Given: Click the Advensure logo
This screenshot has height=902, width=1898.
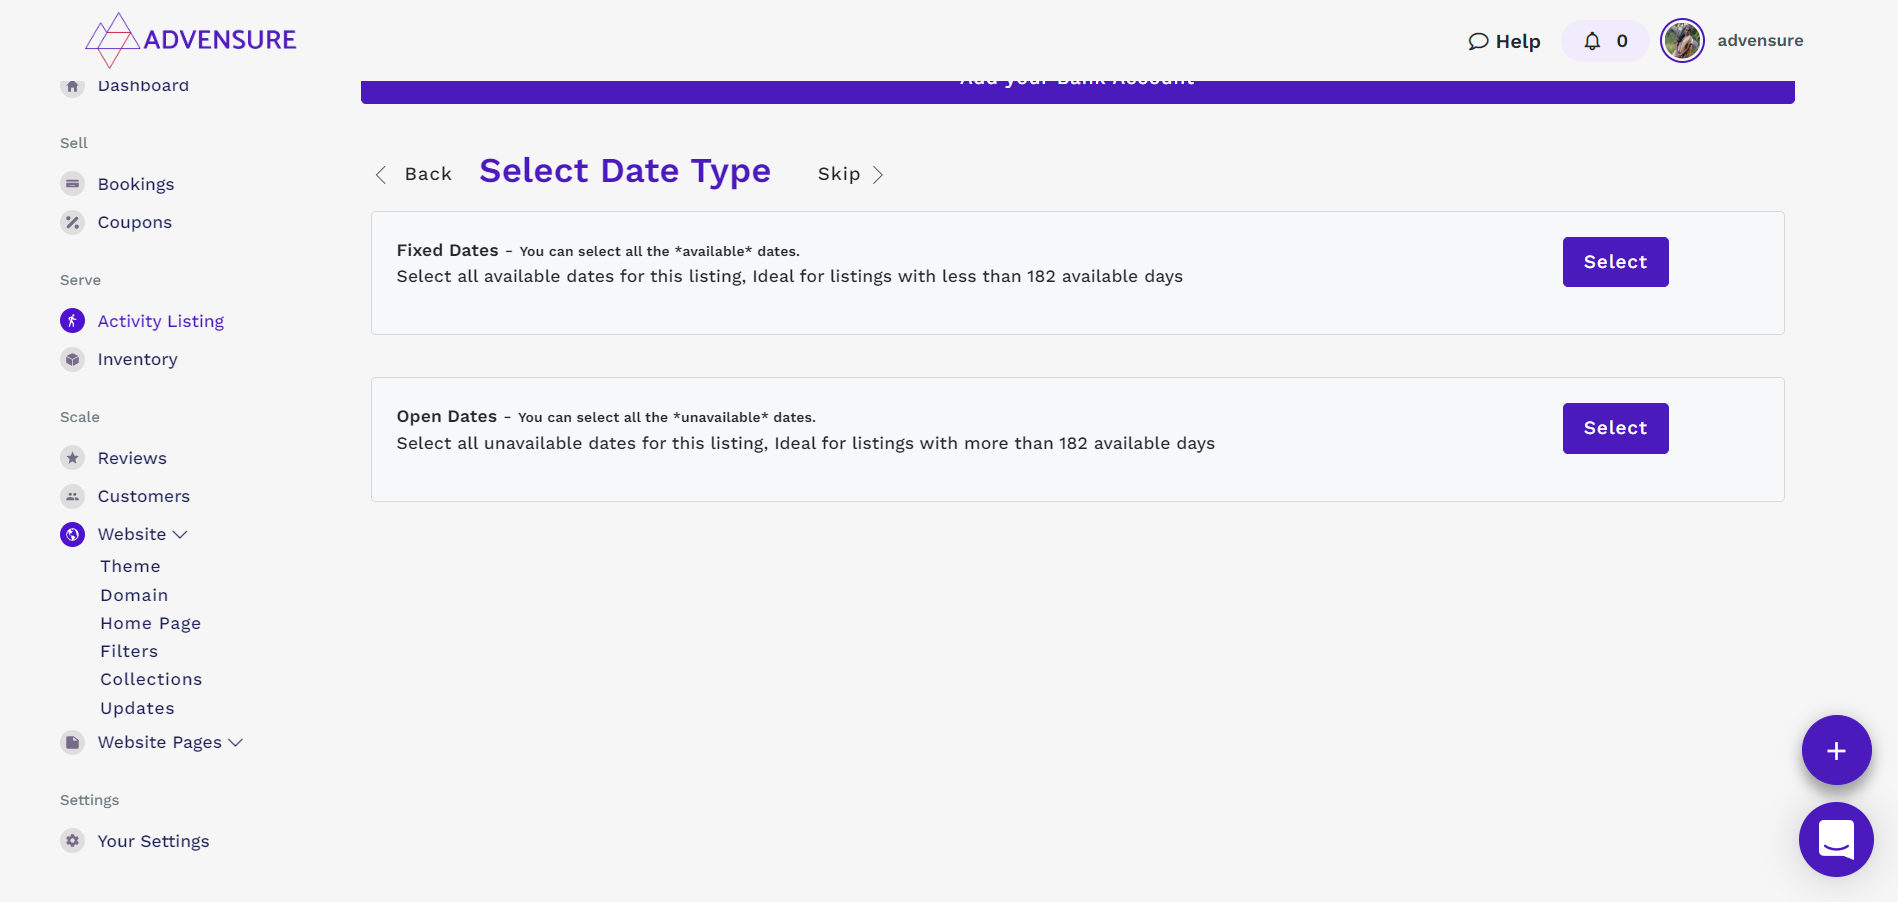Looking at the screenshot, I should click(x=191, y=40).
